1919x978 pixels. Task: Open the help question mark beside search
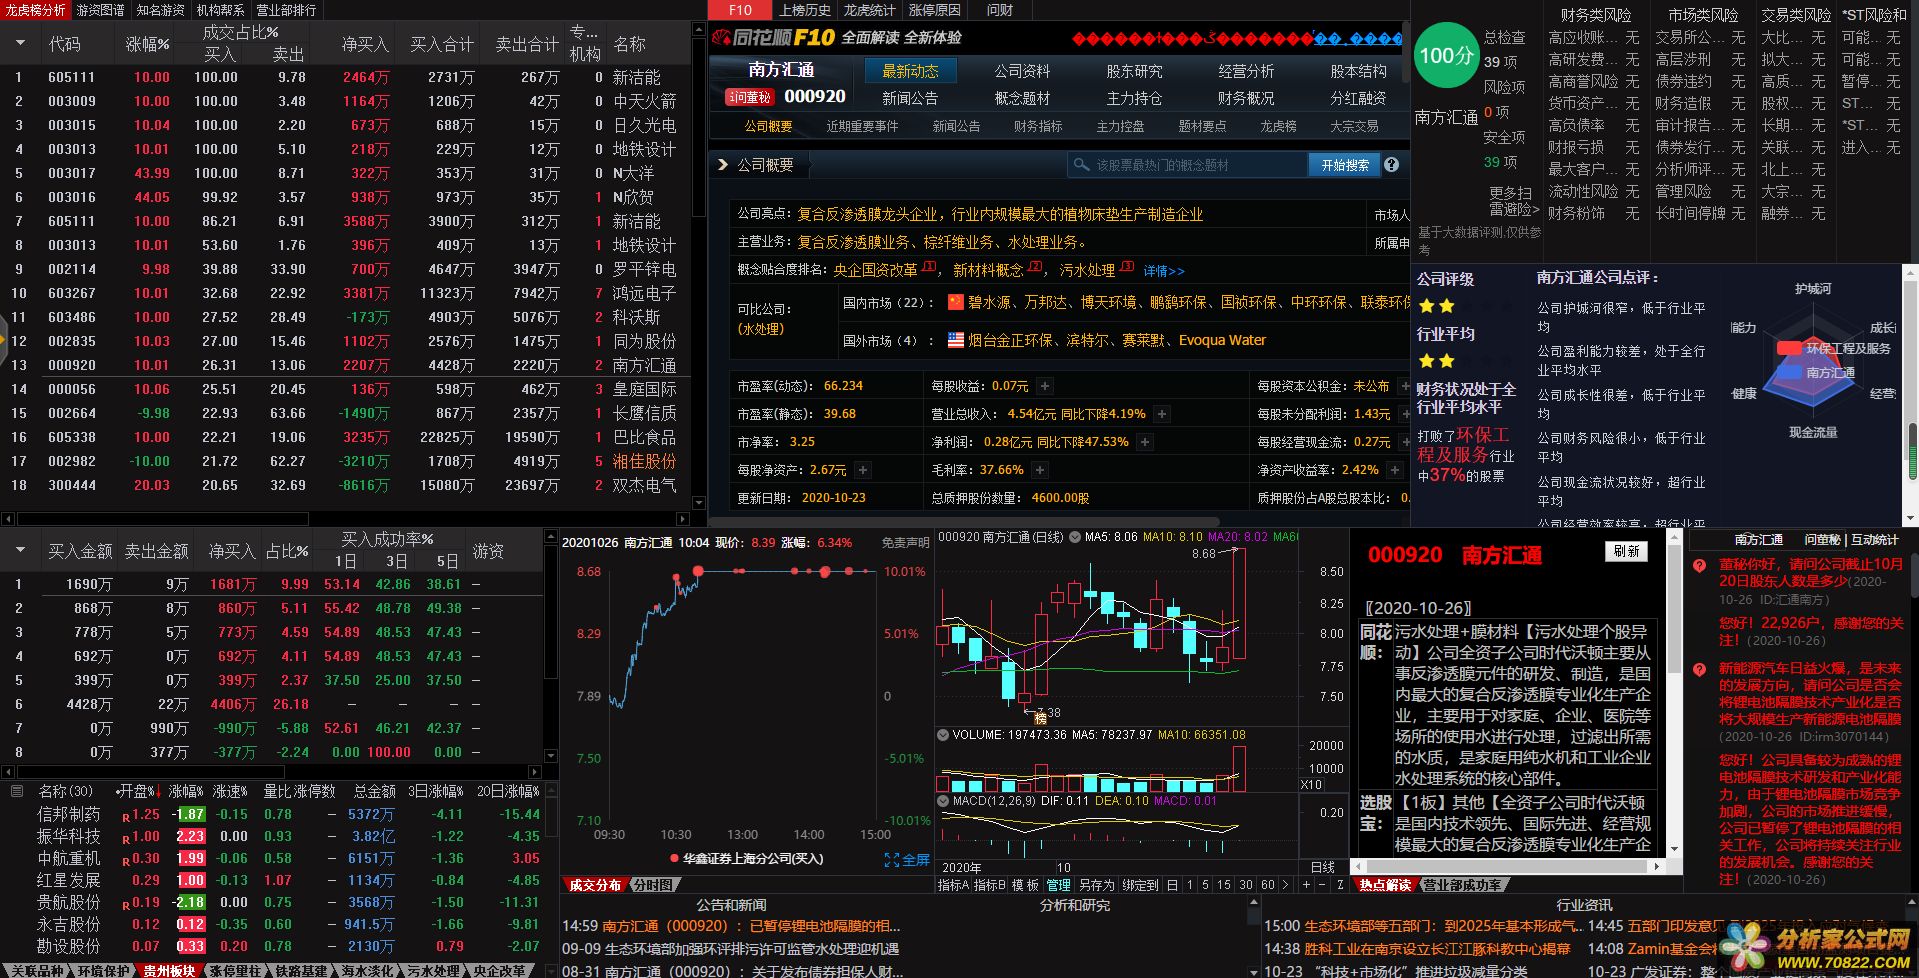point(1391,165)
